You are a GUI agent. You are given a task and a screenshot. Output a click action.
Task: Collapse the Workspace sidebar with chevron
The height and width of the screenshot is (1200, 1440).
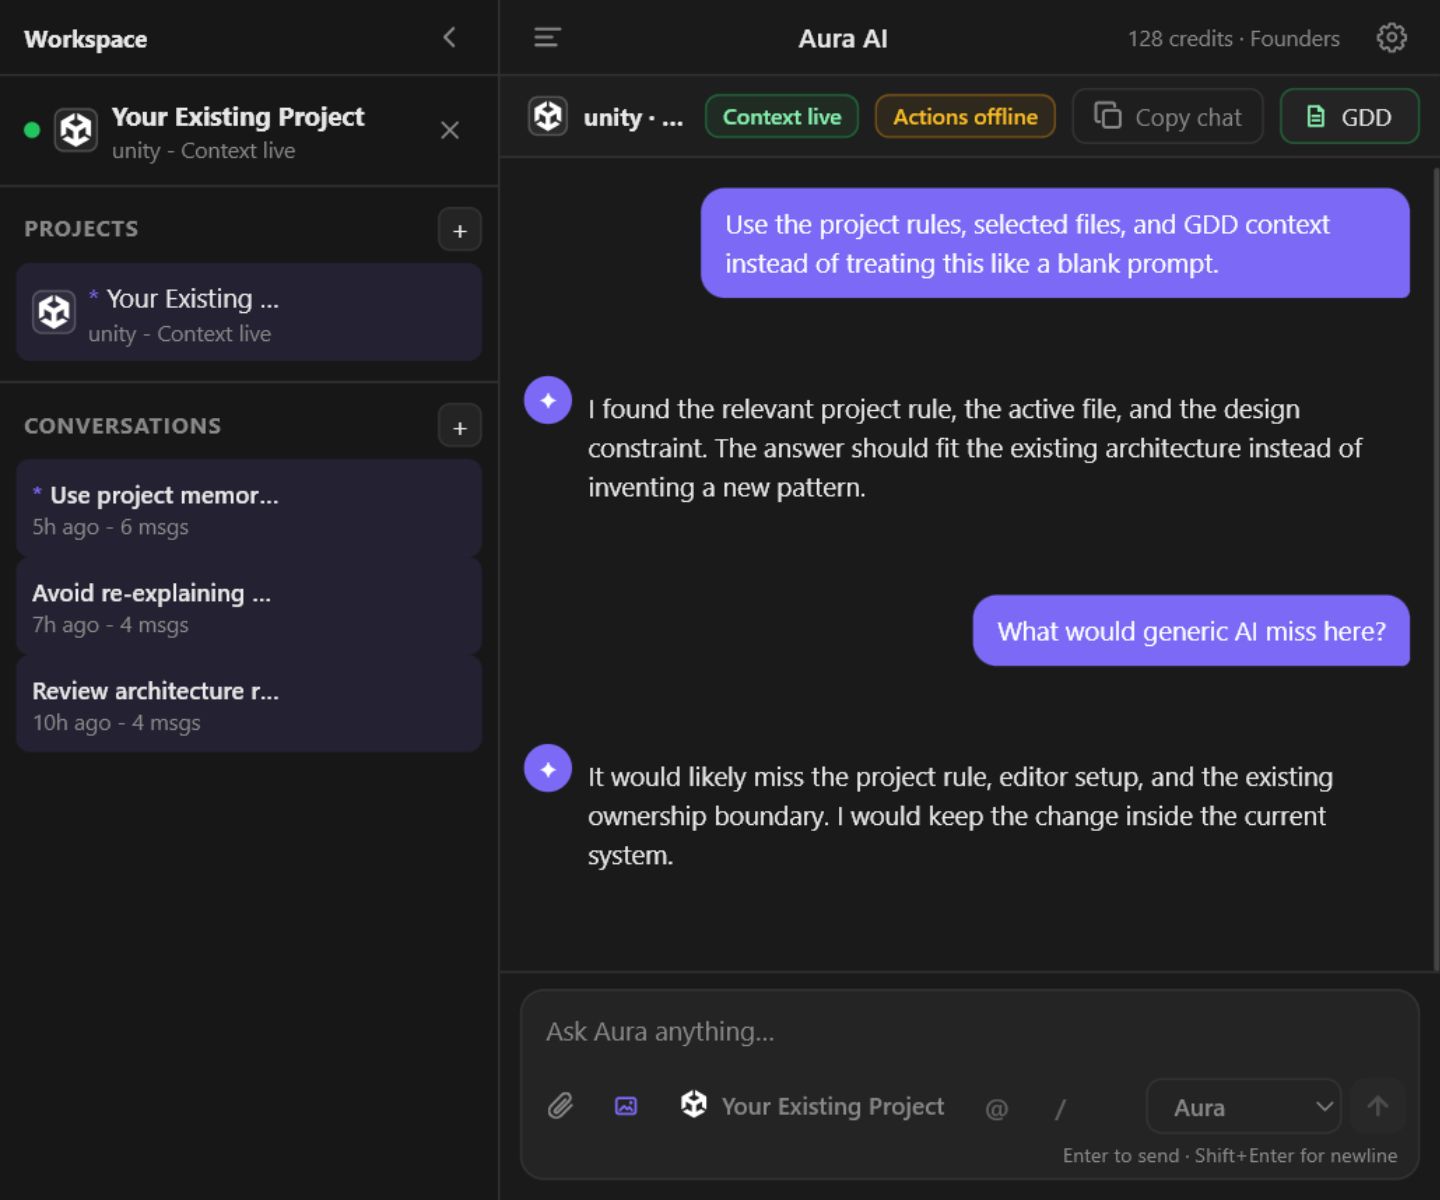449,38
